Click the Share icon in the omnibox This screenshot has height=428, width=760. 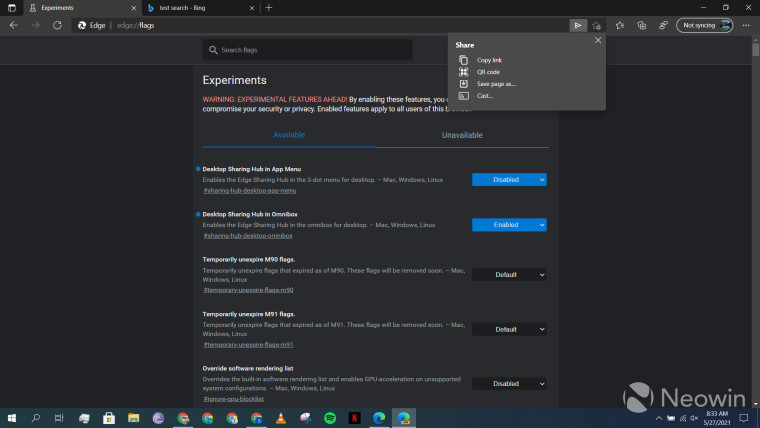click(x=578, y=25)
